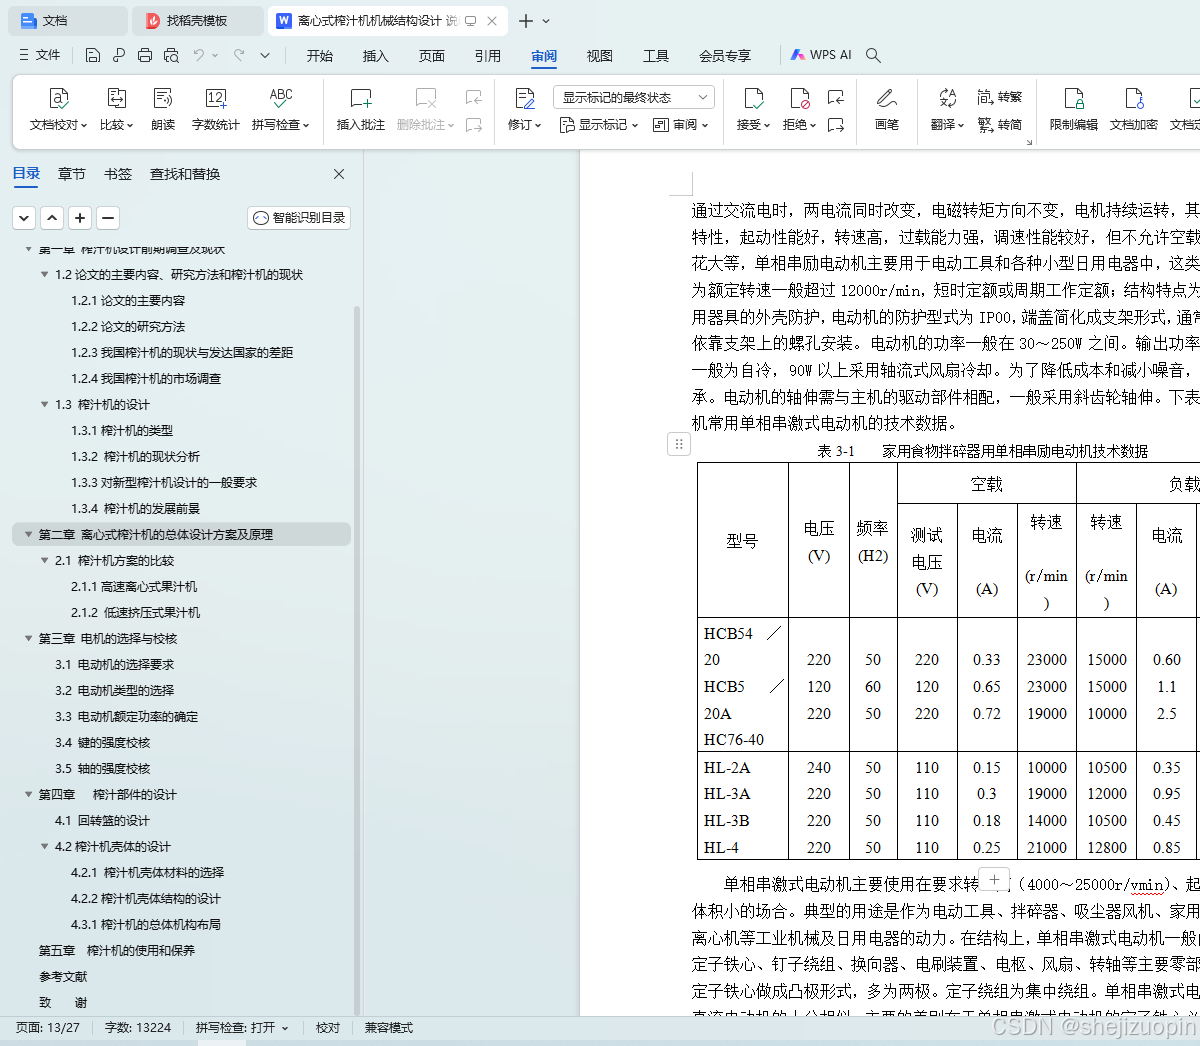Click the 比较 compare documents icon
The height and width of the screenshot is (1046, 1200).
[116, 108]
